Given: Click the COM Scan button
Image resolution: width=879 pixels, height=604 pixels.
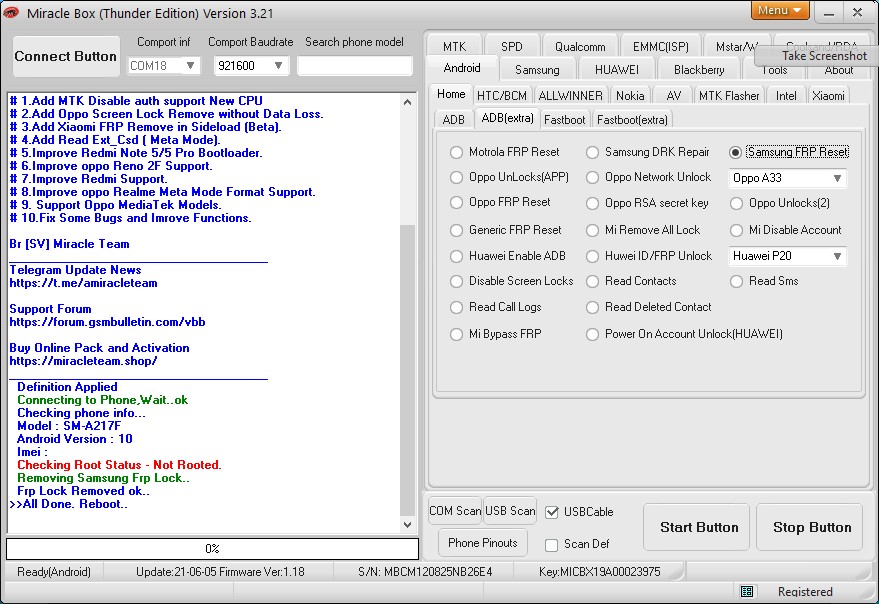Looking at the screenshot, I should [455, 511].
